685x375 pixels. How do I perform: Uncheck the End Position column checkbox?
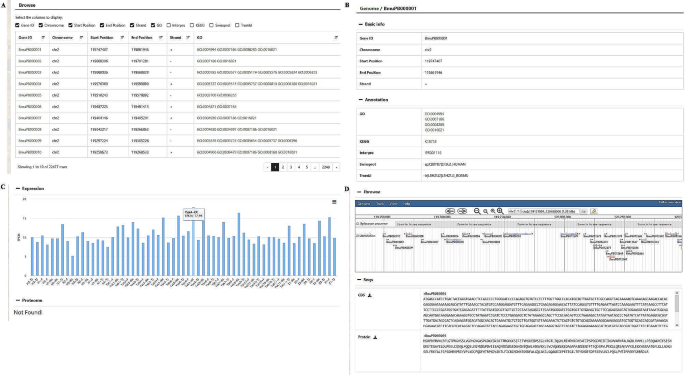click(x=102, y=25)
